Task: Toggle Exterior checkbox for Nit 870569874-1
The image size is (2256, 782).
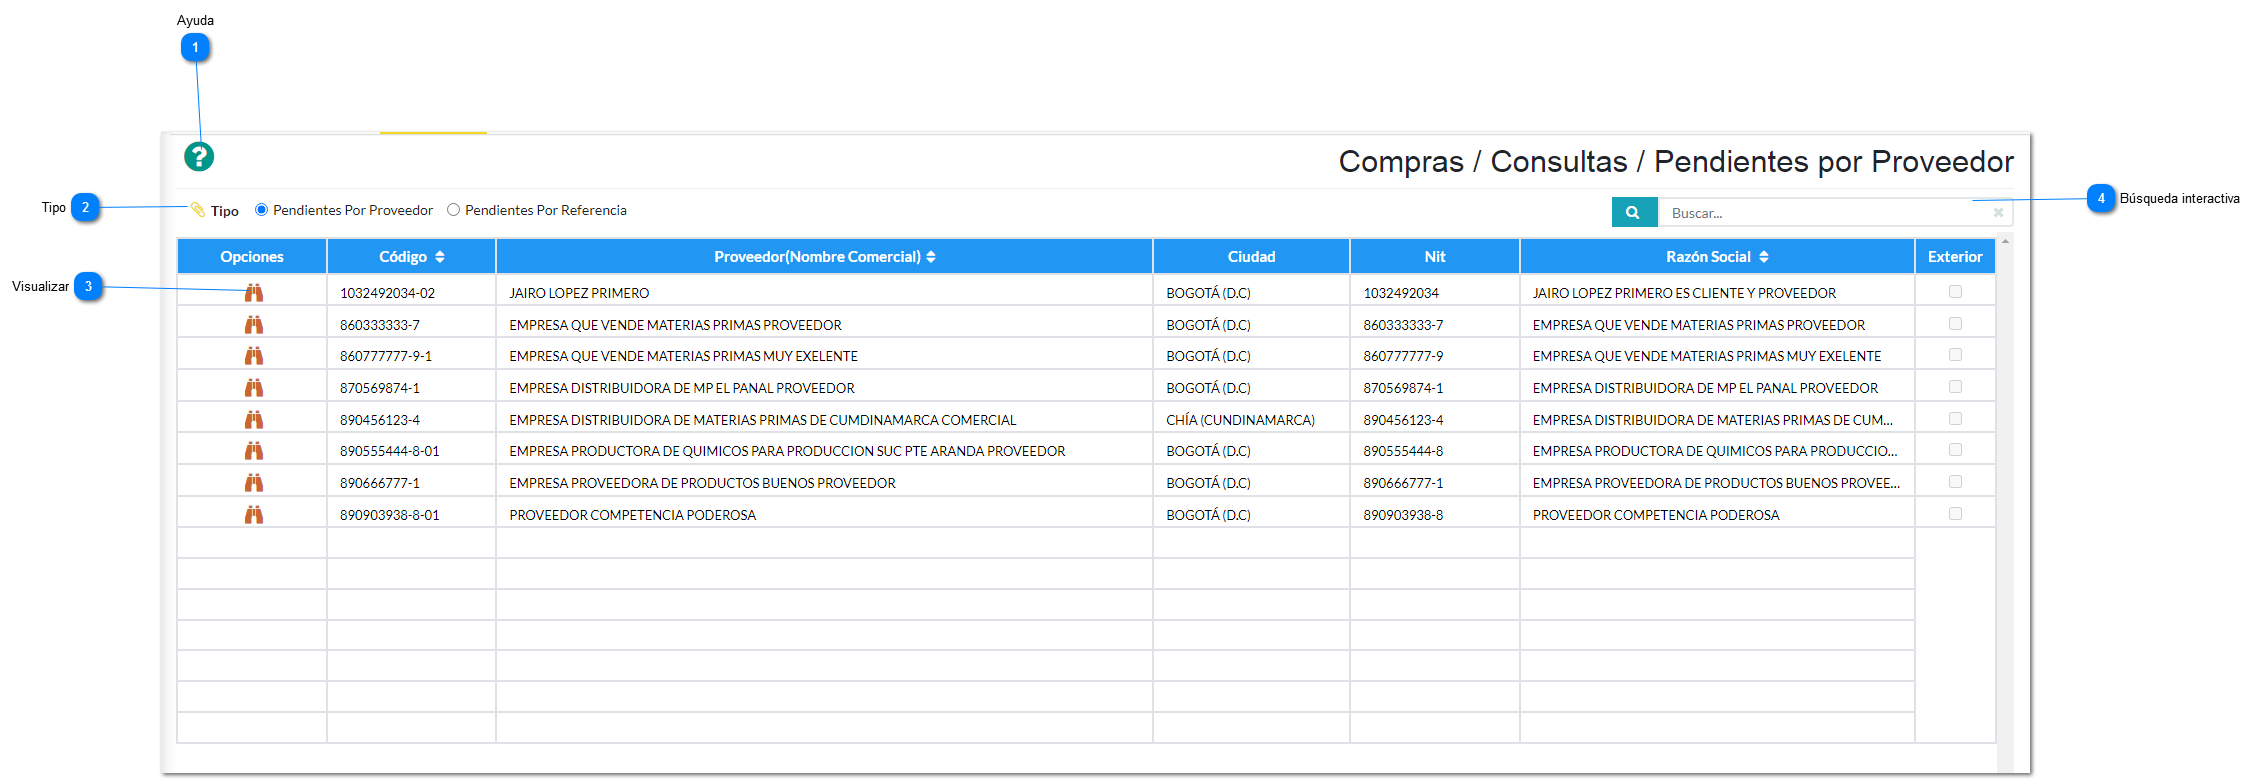Action: point(1955,387)
